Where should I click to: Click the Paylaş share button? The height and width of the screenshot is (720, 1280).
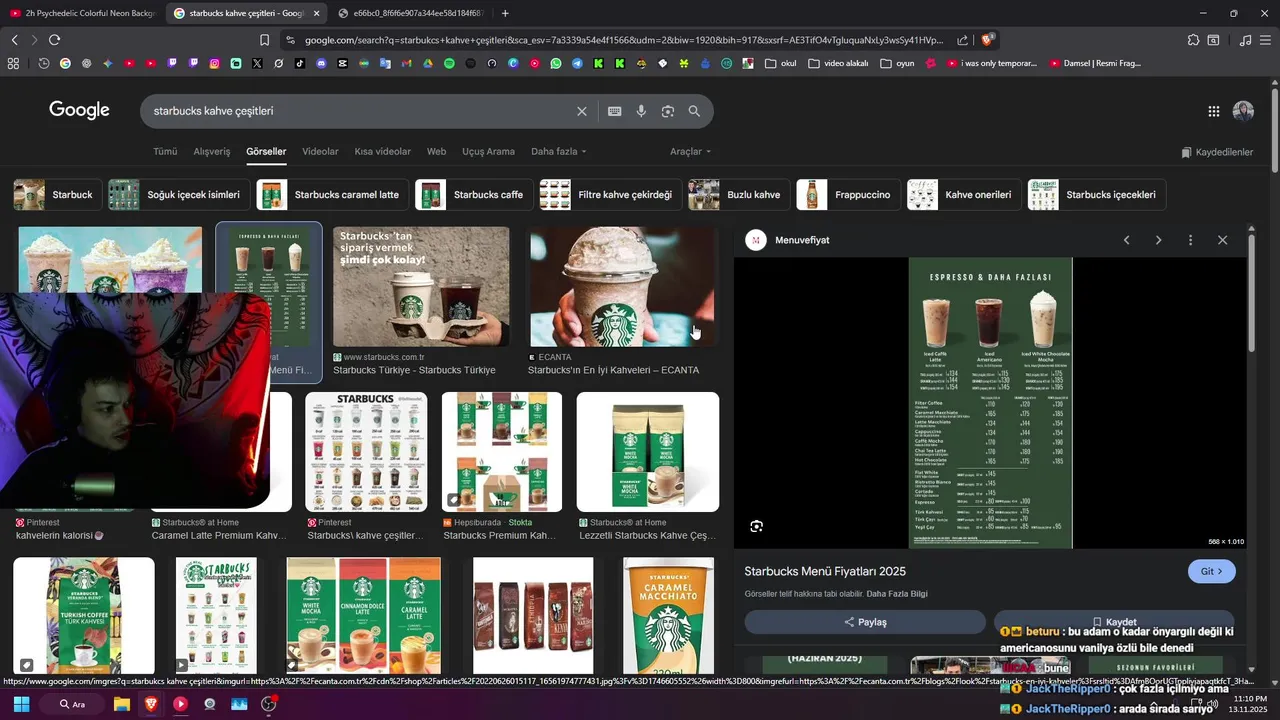(865, 622)
